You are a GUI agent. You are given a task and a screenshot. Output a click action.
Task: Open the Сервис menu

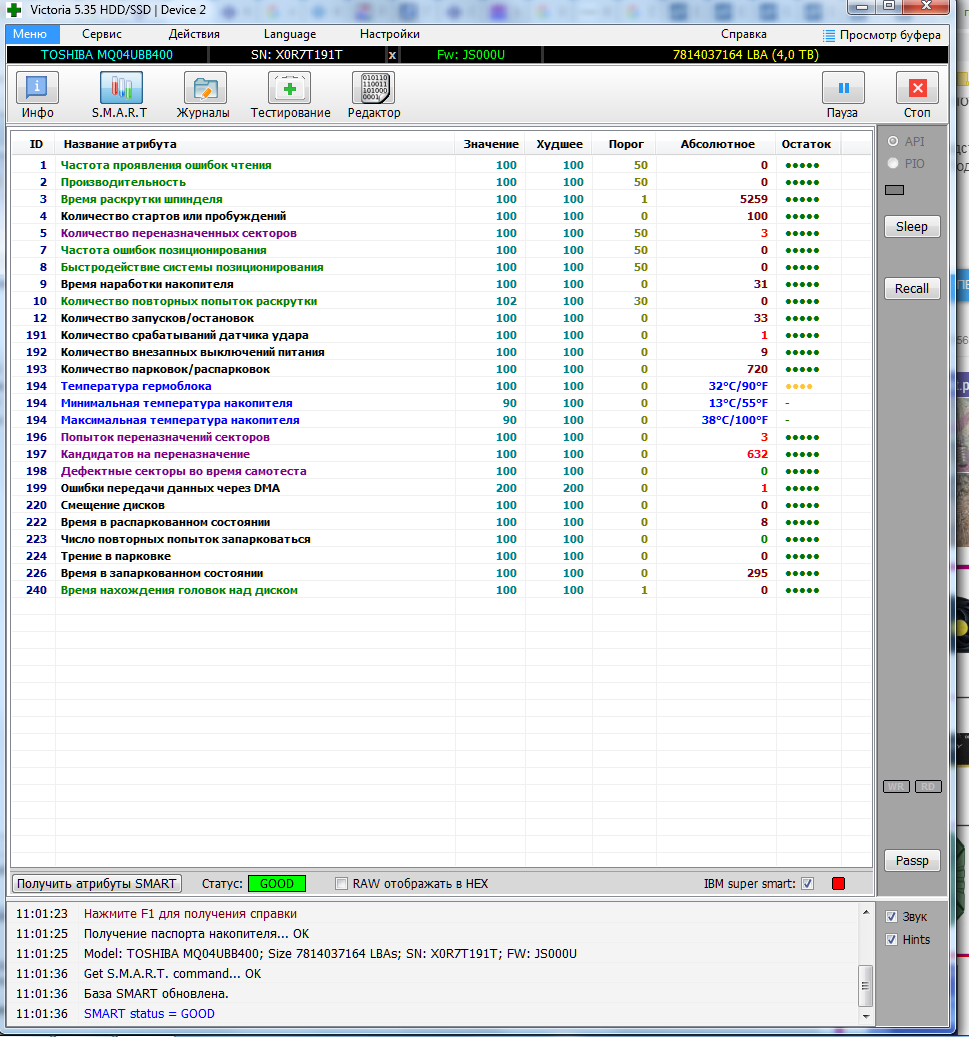click(x=102, y=34)
